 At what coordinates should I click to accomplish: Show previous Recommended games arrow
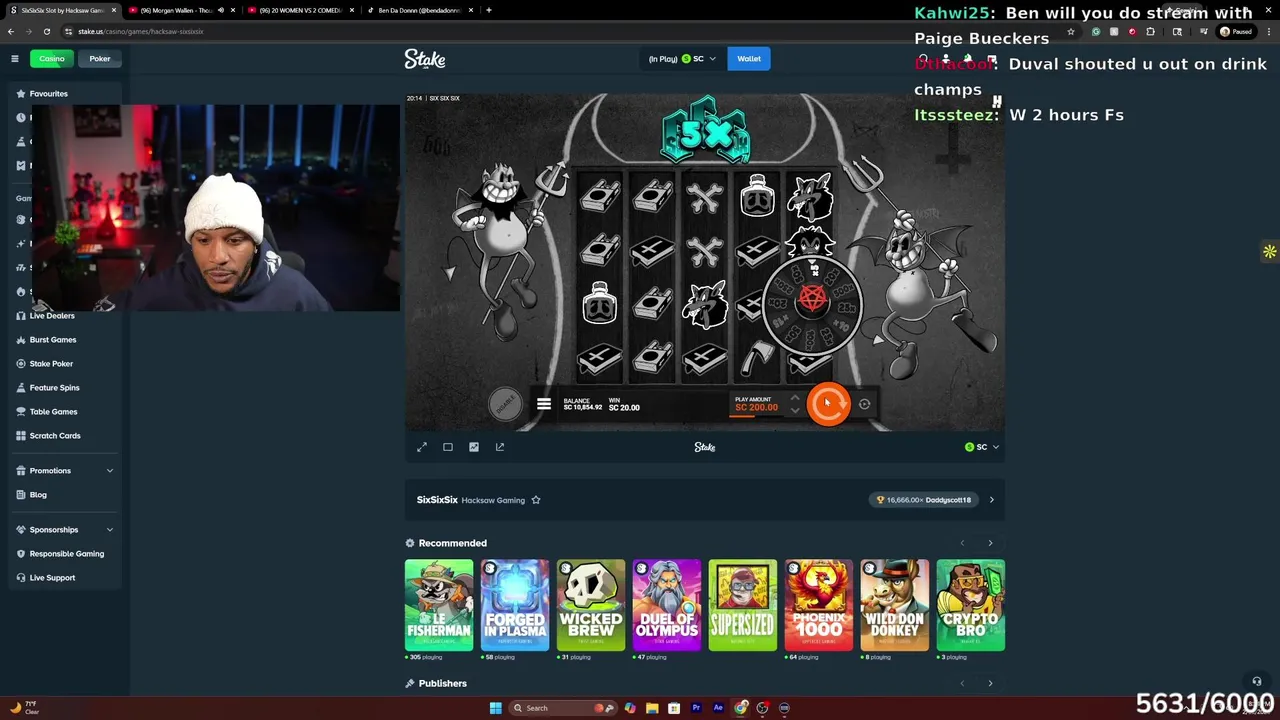962,543
